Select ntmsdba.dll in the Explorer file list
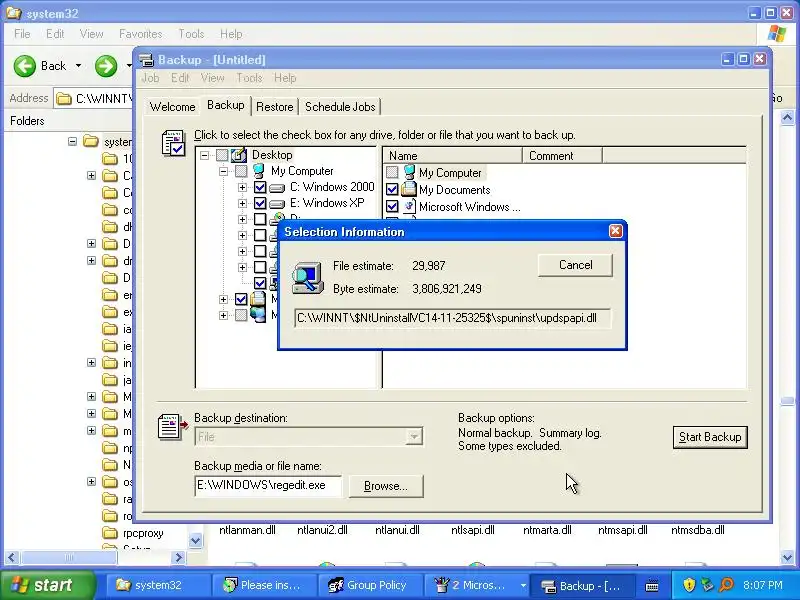The width and height of the screenshot is (800, 600). point(697,530)
